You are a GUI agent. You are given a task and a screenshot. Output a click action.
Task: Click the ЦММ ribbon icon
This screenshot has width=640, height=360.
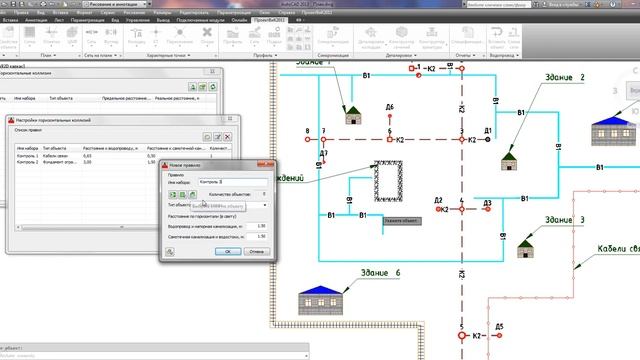pyautogui.click(x=72, y=36)
